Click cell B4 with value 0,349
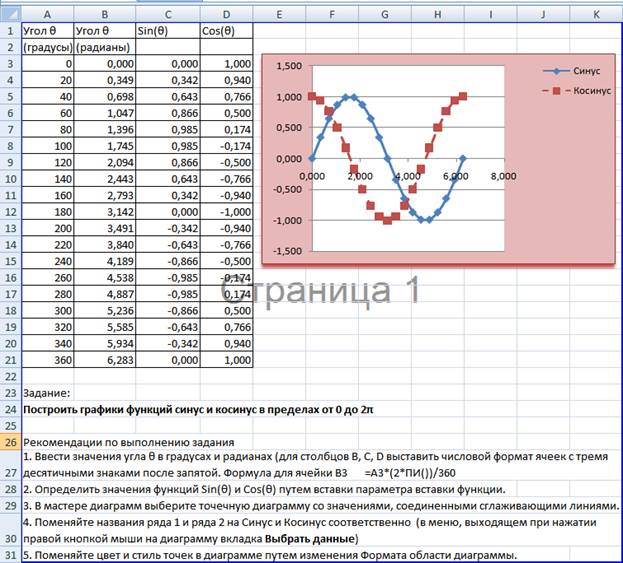This screenshot has height=563, width=623. click(x=105, y=80)
